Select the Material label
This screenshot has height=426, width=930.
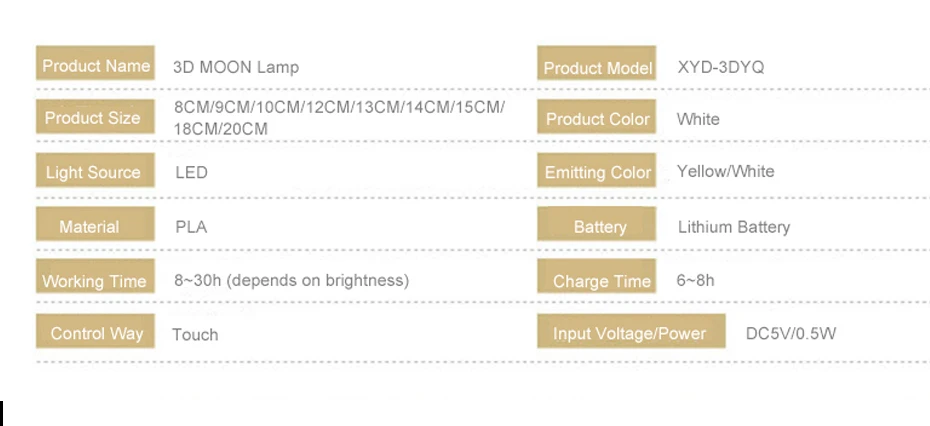click(x=89, y=227)
